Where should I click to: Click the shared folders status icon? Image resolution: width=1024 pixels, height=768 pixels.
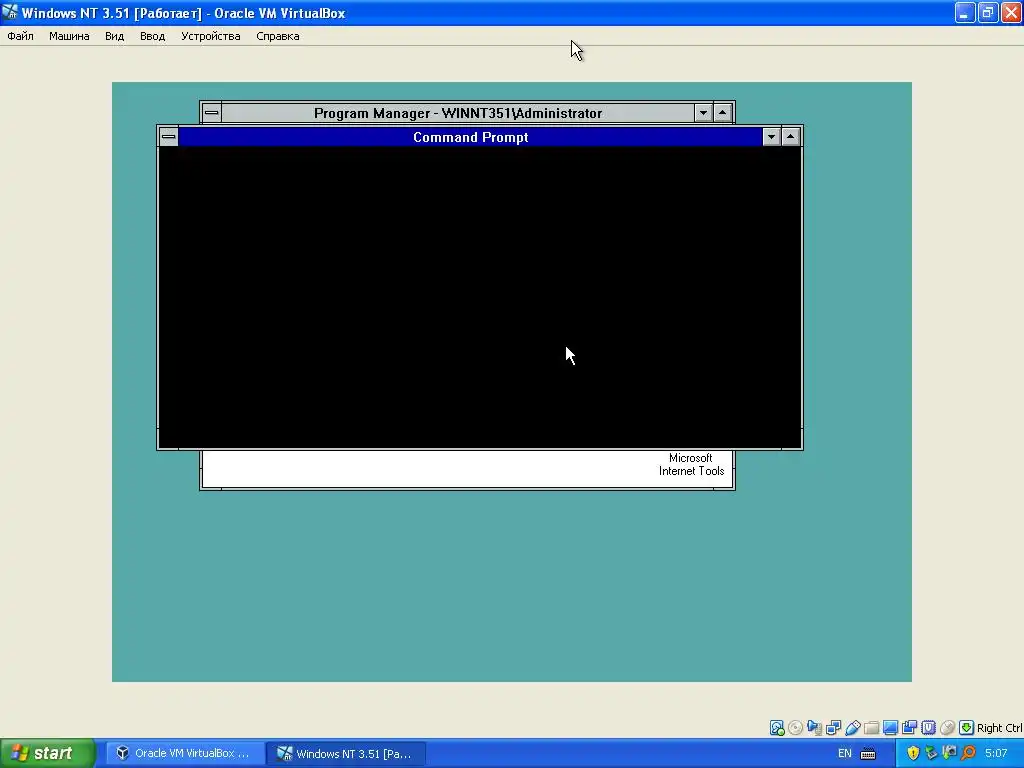click(871, 728)
